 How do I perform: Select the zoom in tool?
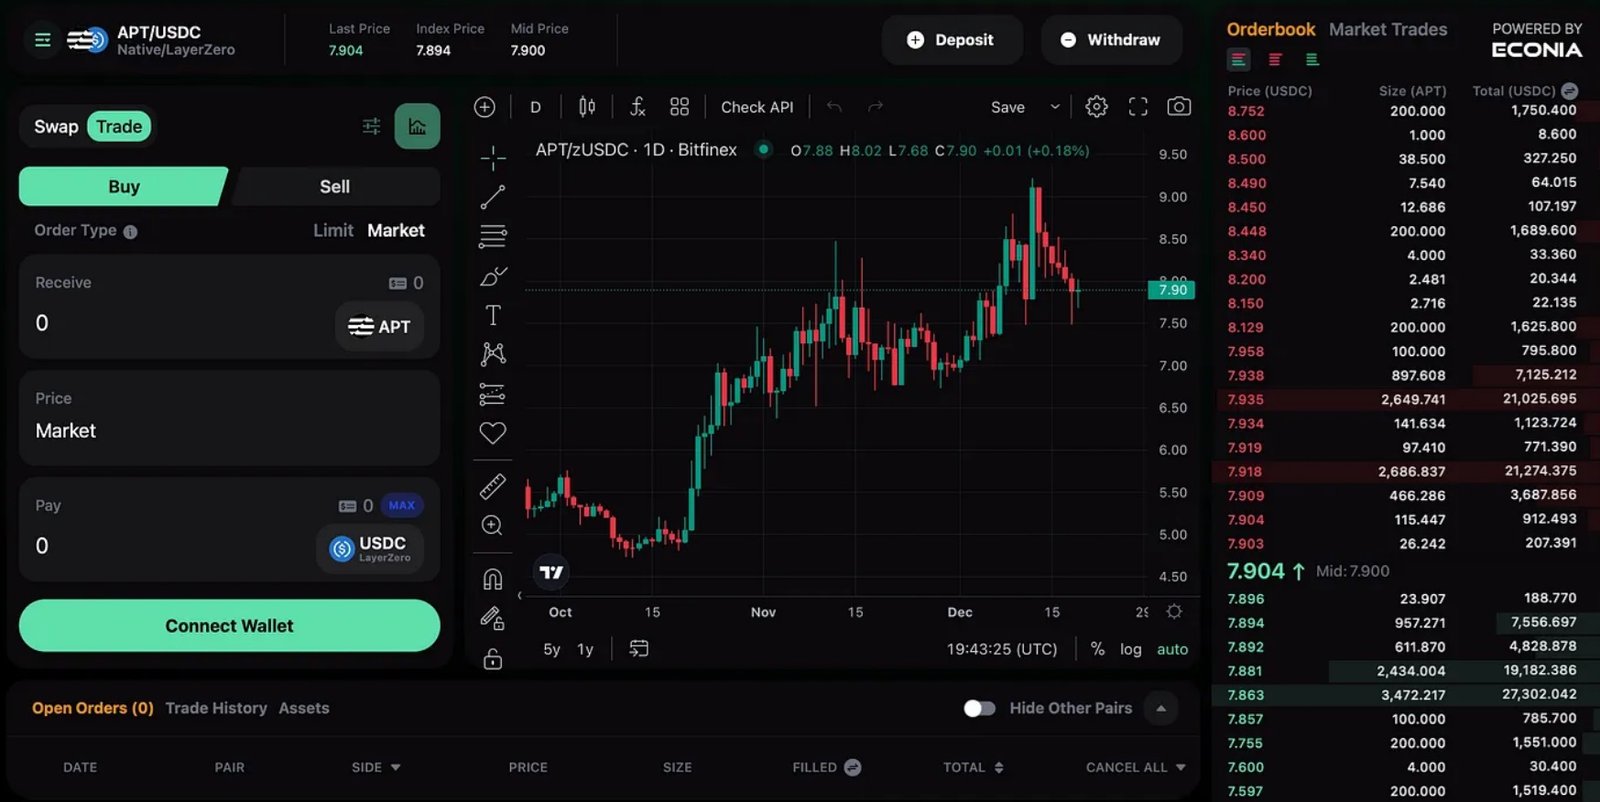[x=493, y=526]
